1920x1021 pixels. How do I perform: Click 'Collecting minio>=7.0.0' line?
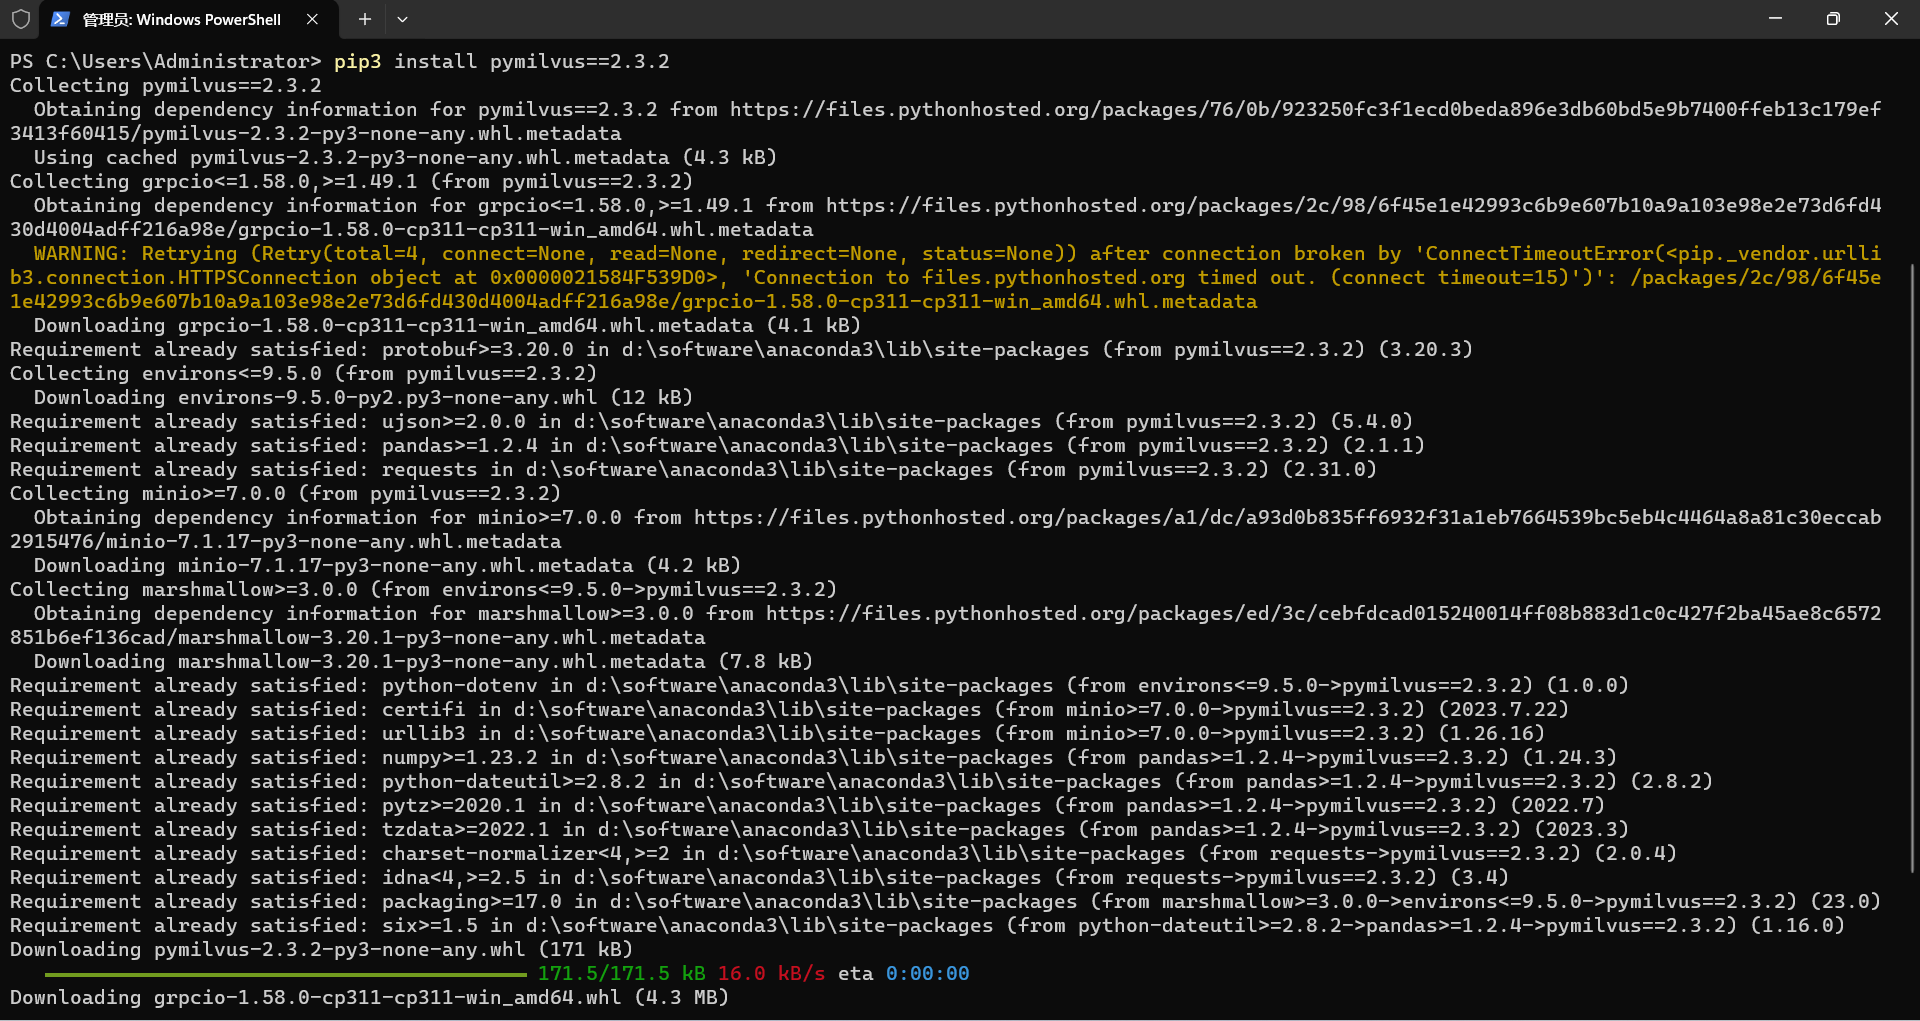coord(285,493)
